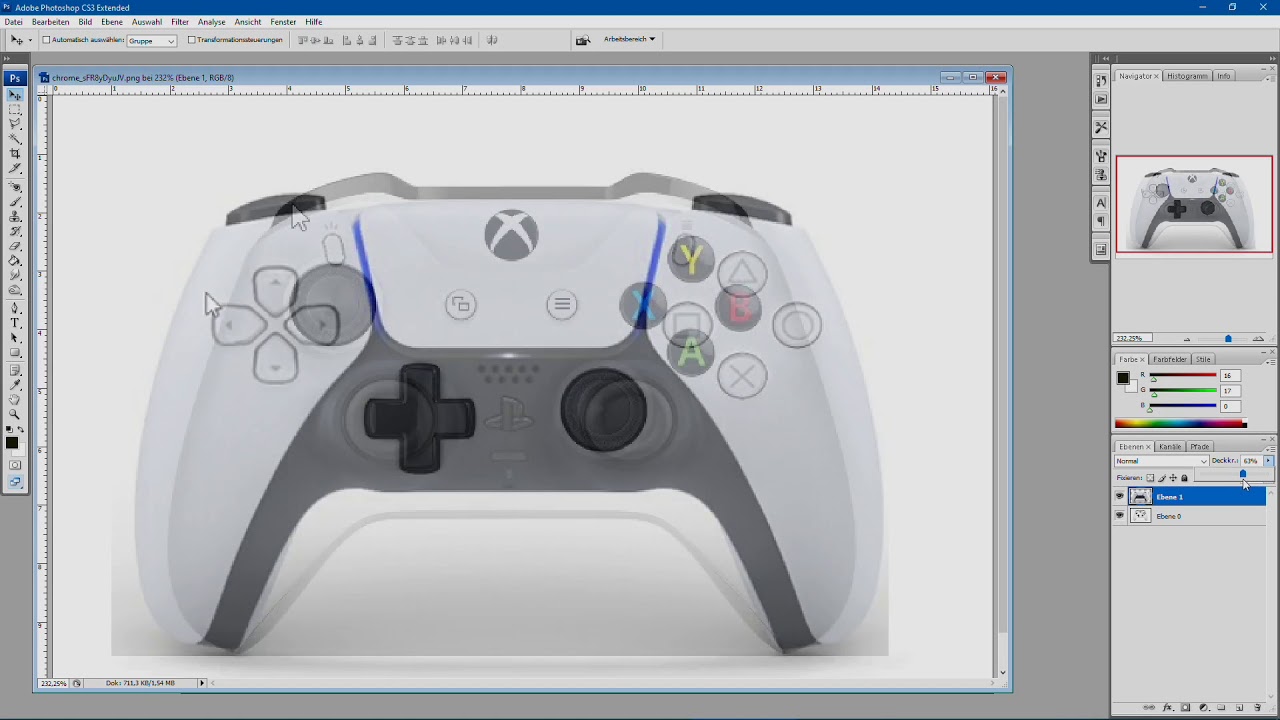Select the Crop tool
1280x720 pixels.
pyautogui.click(x=15, y=154)
